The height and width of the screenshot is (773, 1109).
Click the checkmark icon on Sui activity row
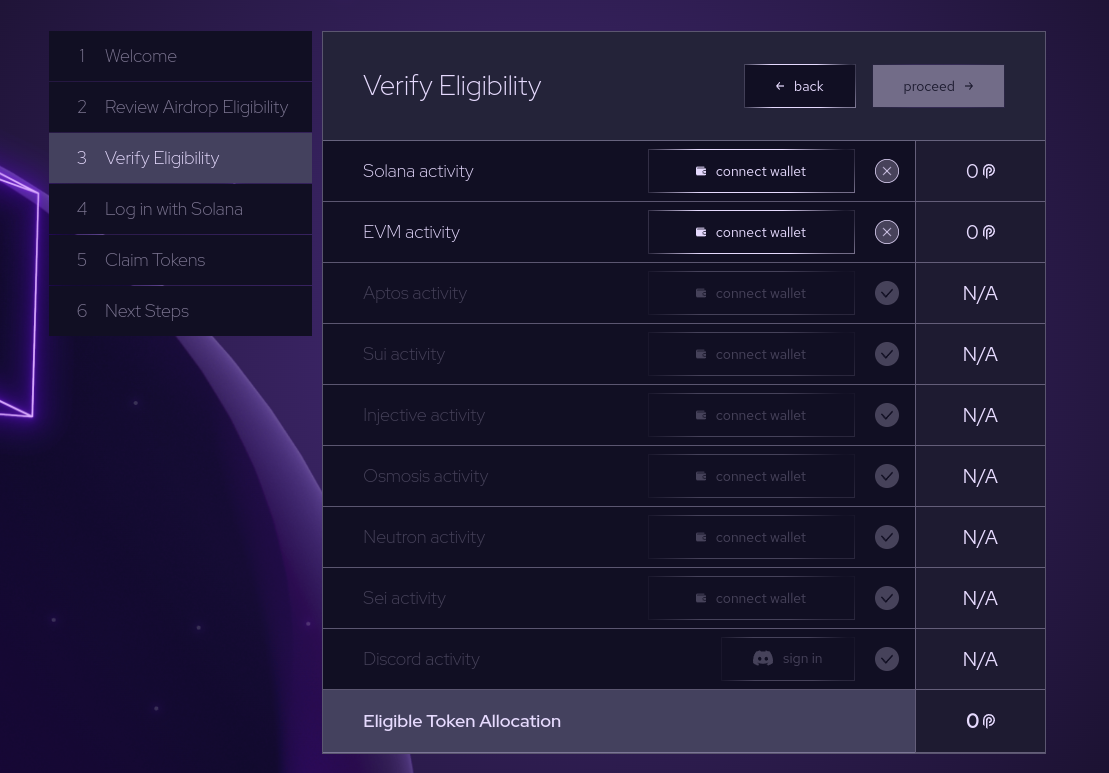pos(886,354)
